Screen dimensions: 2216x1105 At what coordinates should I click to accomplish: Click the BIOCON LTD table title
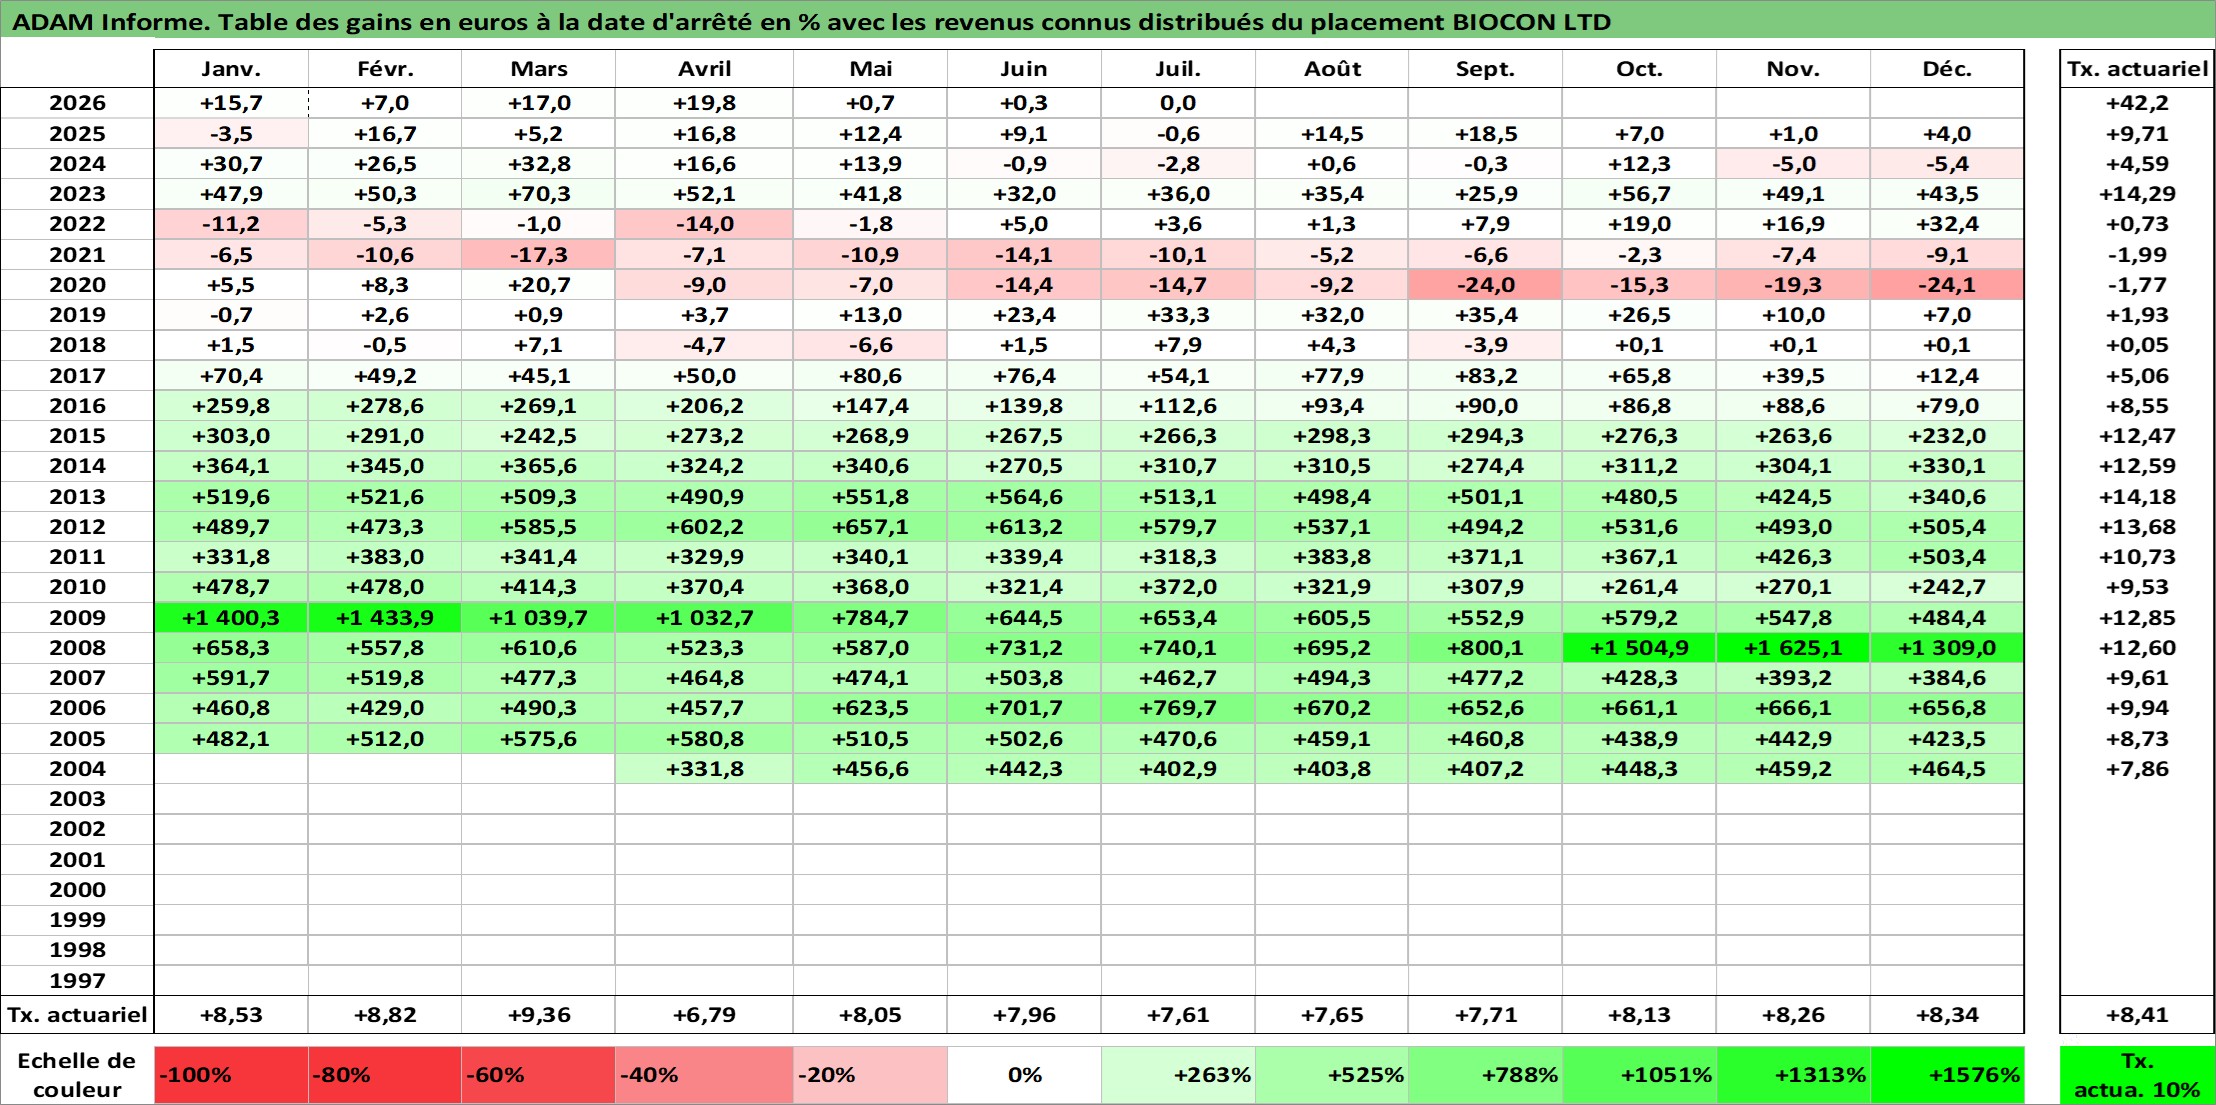coord(811,22)
